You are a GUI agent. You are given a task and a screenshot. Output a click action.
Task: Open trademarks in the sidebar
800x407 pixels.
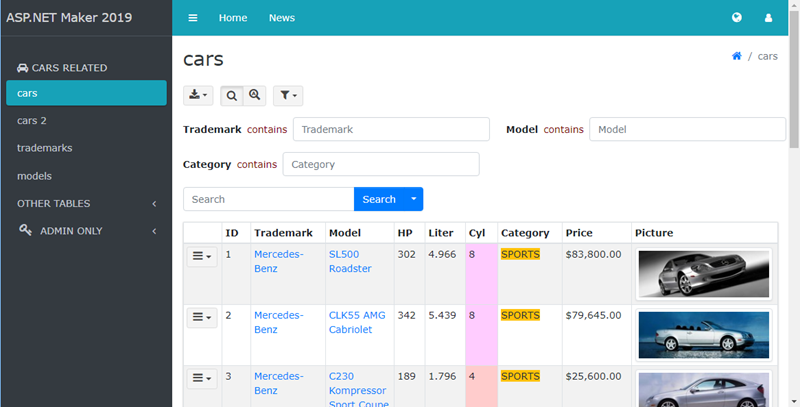pos(86,148)
